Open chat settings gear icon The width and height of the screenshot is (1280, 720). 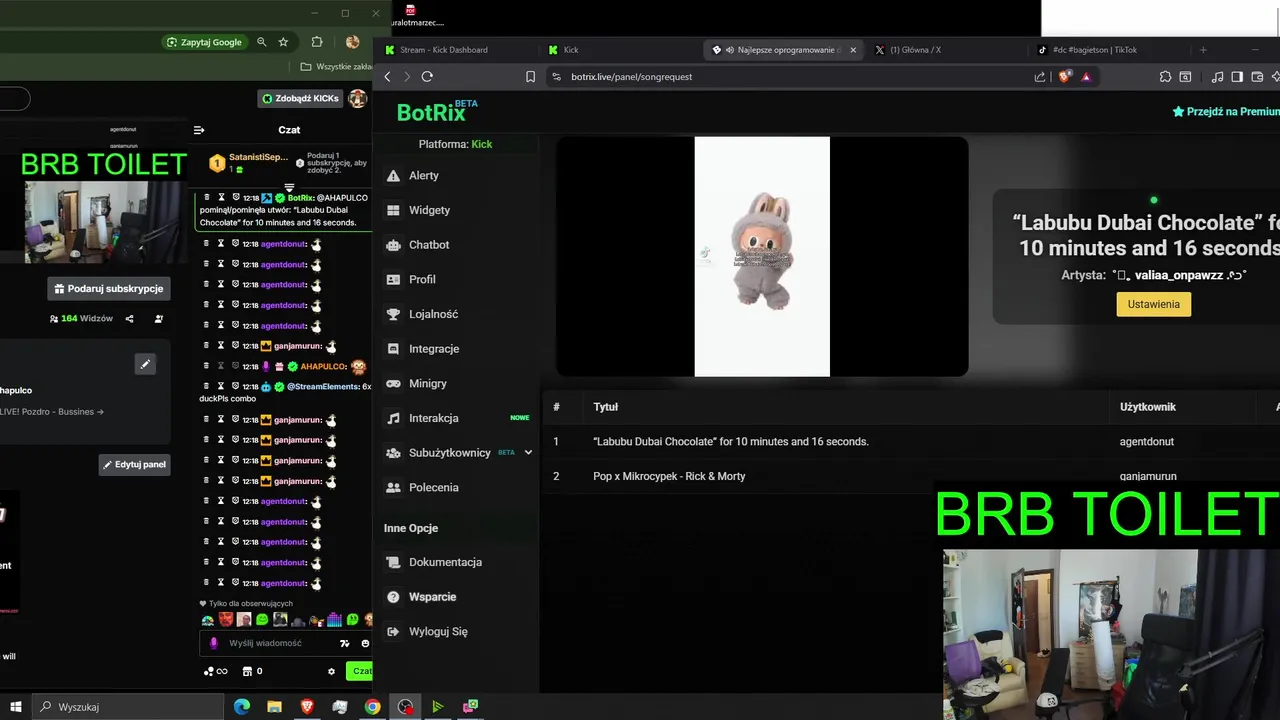click(x=332, y=671)
